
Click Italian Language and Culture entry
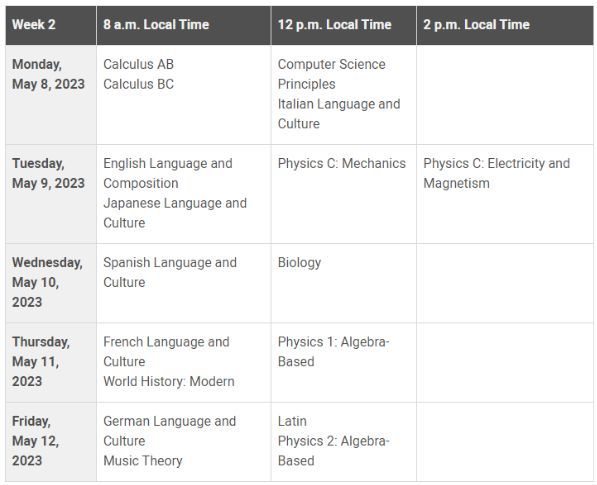tap(339, 114)
